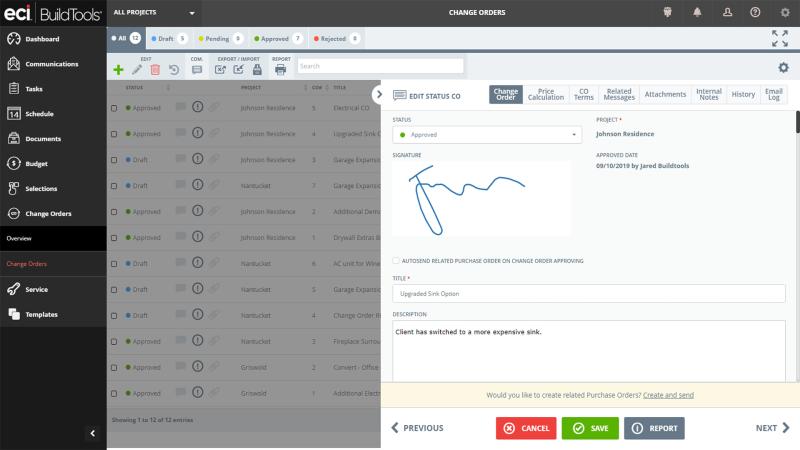Check the Fireplace Surround row checkbox
The width and height of the screenshot is (800, 450).
pos(114,342)
